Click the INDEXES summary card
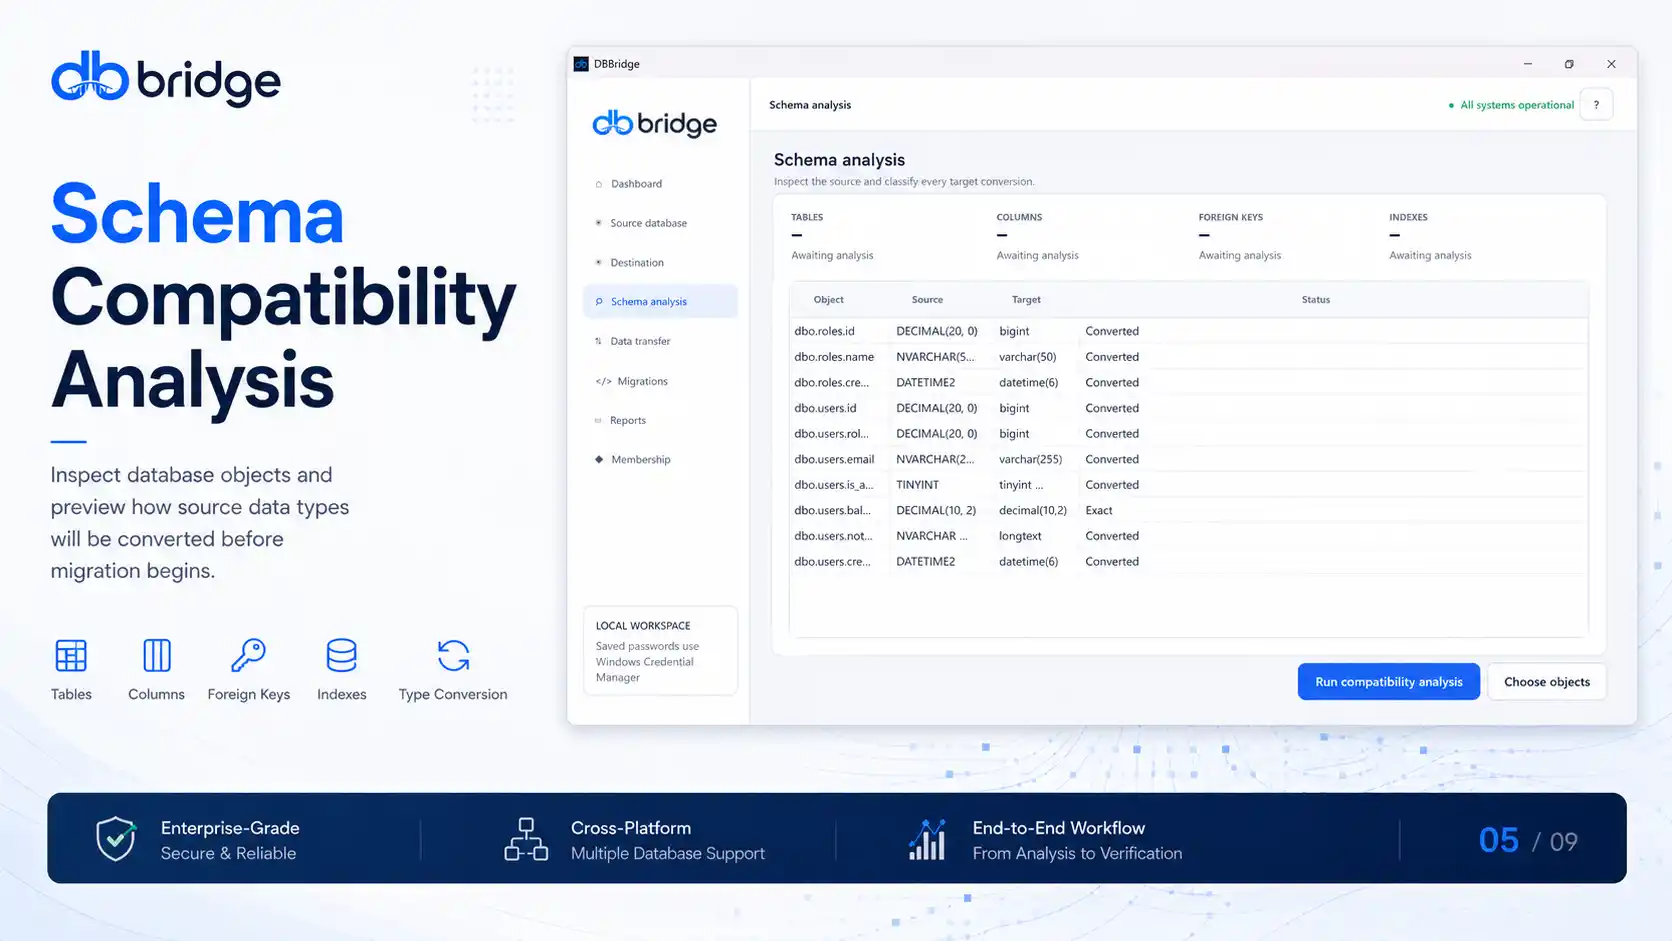Image resolution: width=1672 pixels, height=941 pixels. click(x=1430, y=238)
